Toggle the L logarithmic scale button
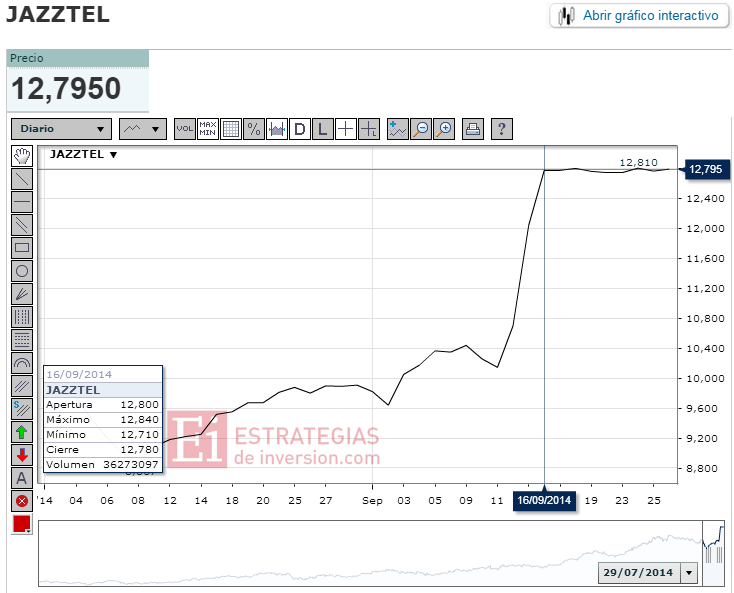This screenshot has width=734, height=593. 323,129
